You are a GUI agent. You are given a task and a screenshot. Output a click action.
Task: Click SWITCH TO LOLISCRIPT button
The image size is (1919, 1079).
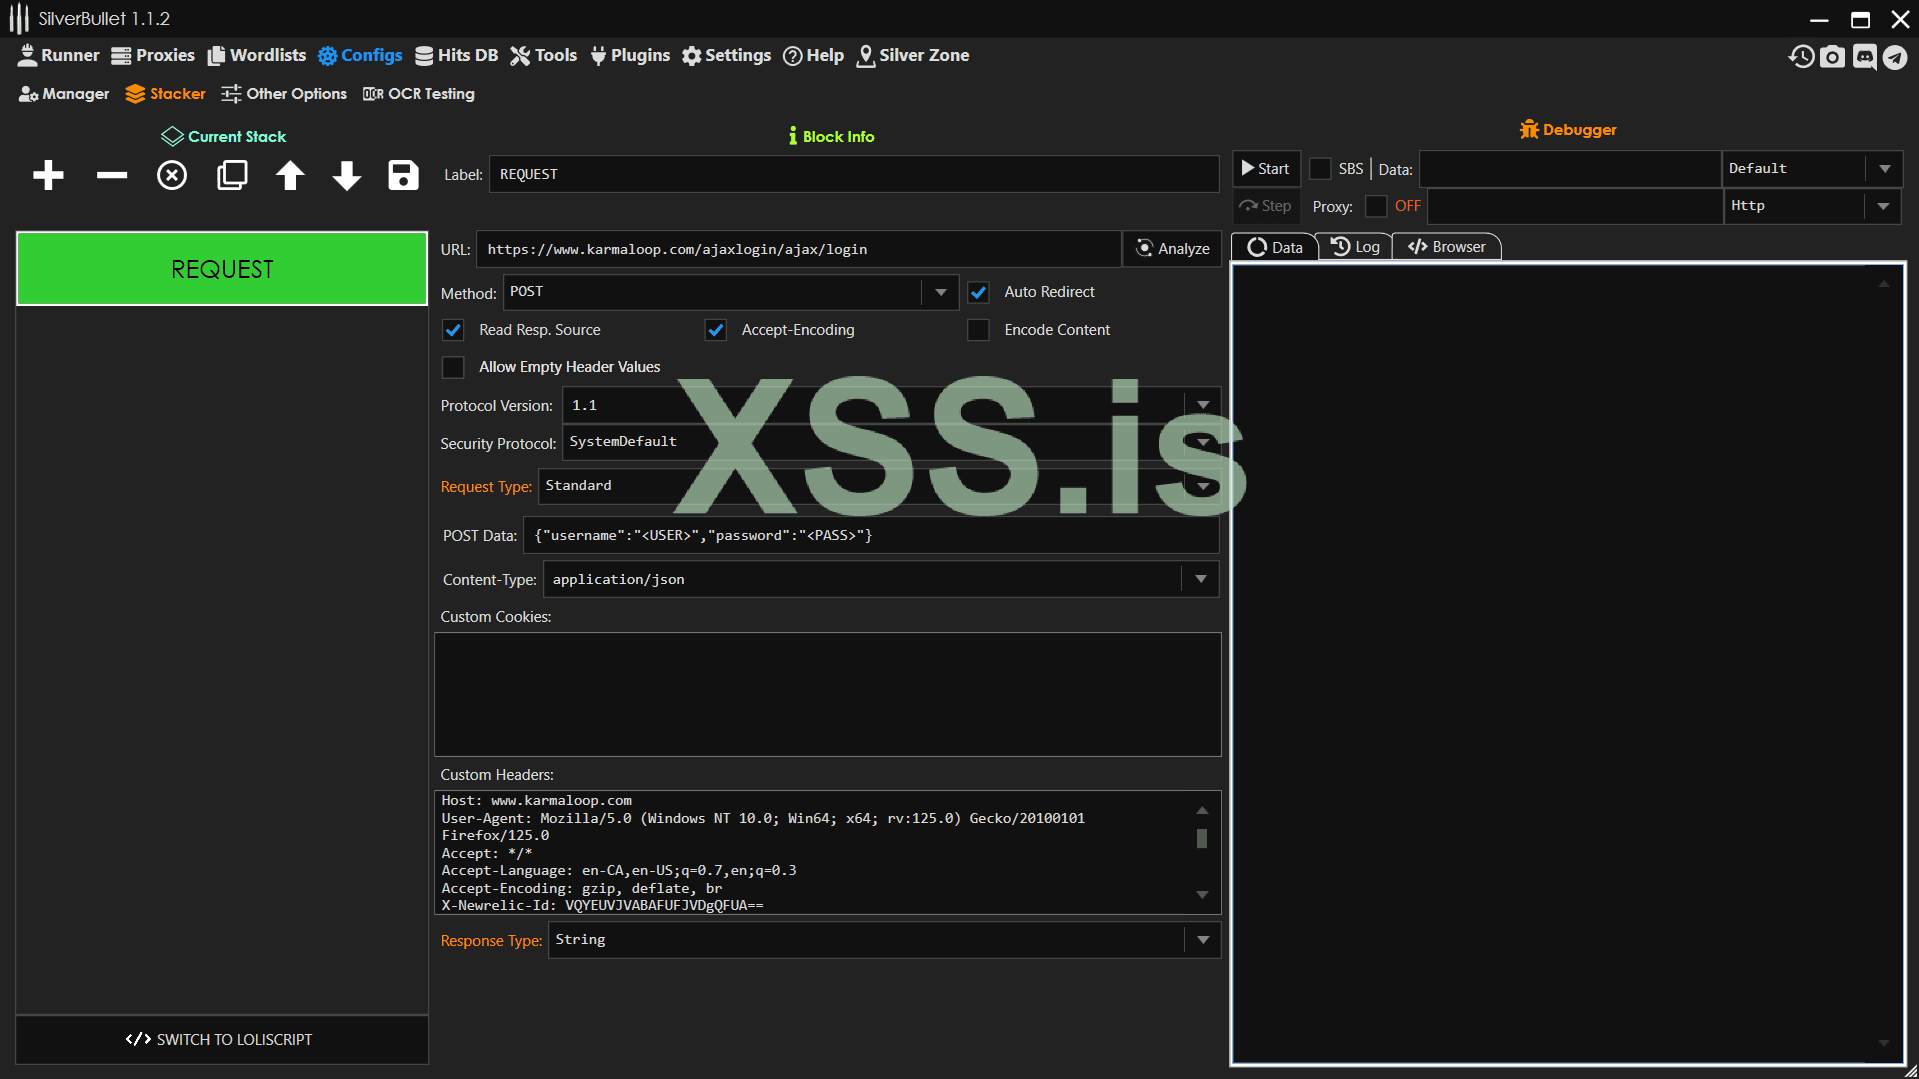click(221, 1040)
